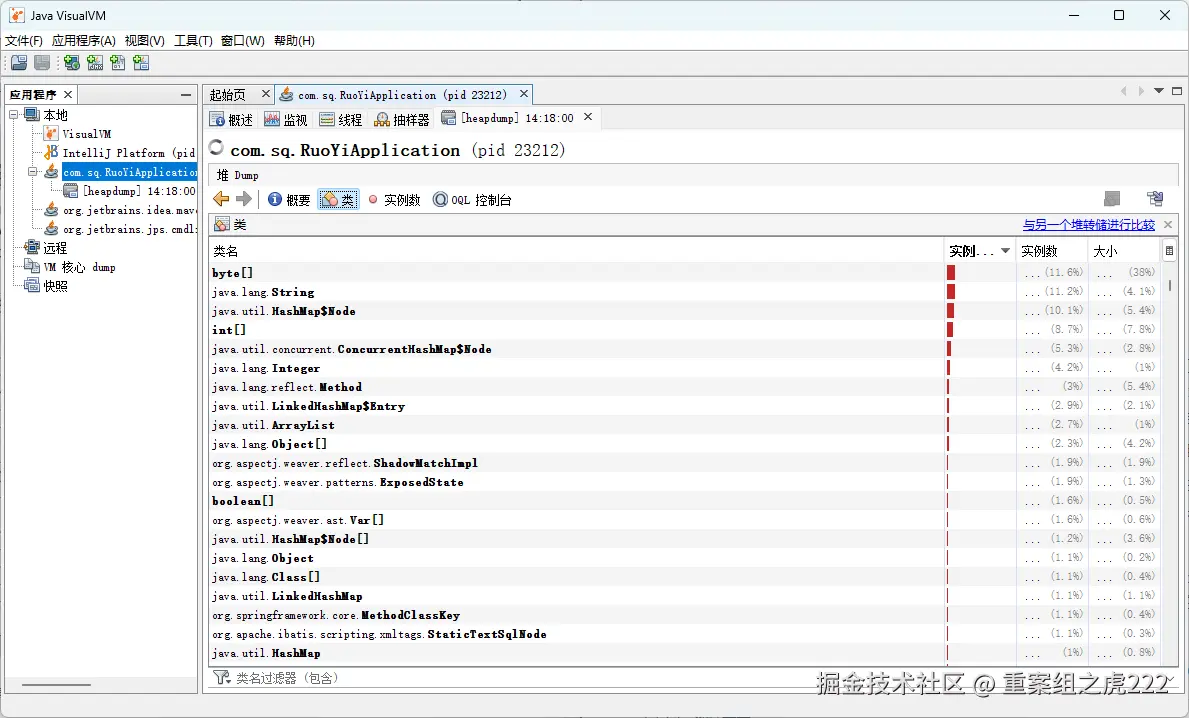Click the 实例数 column header
Screen dimensions: 1189x718
tap(1051, 251)
